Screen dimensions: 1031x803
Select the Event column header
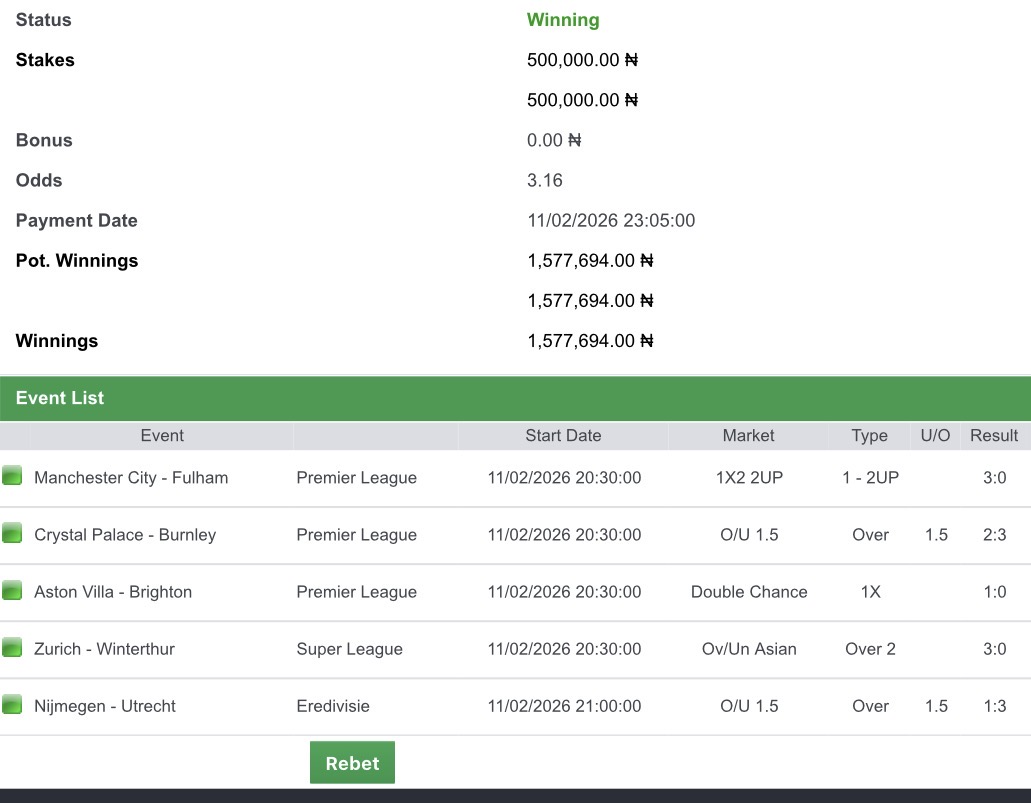[x=162, y=435]
